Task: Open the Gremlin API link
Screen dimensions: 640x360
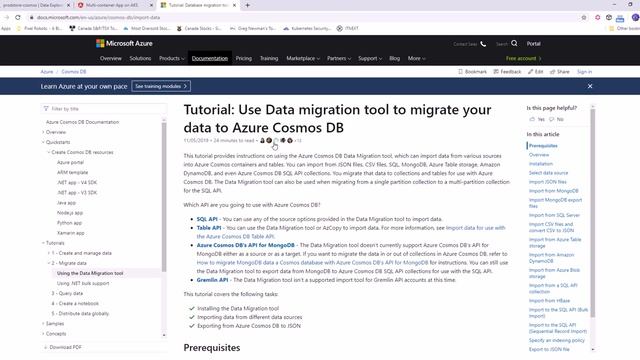Action: coord(212,280)
